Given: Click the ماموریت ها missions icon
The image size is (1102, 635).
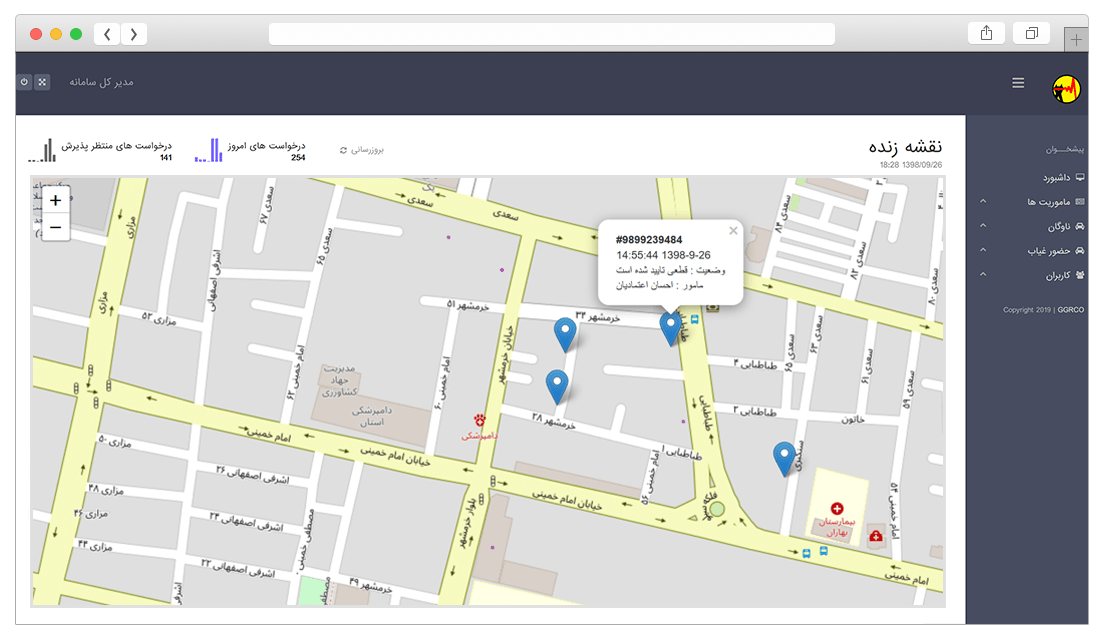Looking at the screenshot, I should click(1079, 201).
